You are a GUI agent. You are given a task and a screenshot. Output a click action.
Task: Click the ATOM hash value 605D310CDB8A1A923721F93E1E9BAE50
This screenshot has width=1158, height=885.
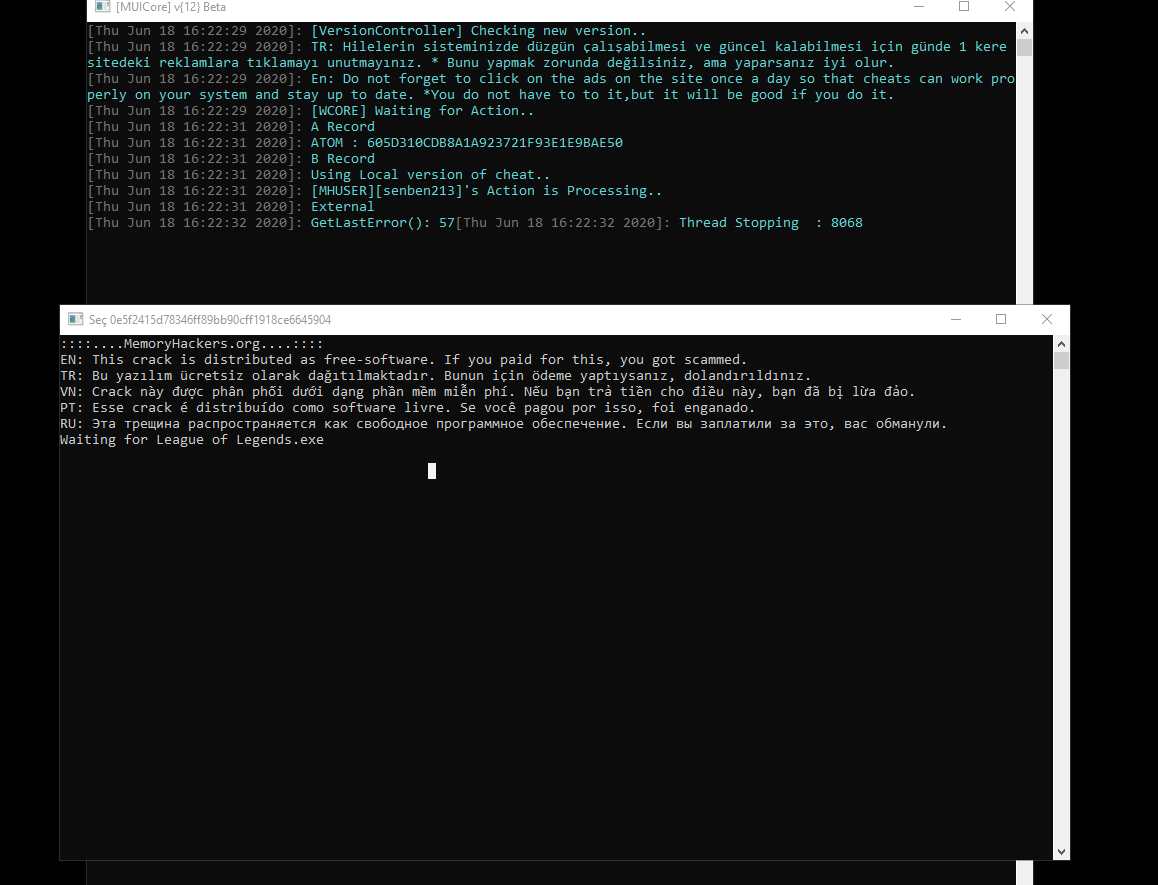[495, 143]
